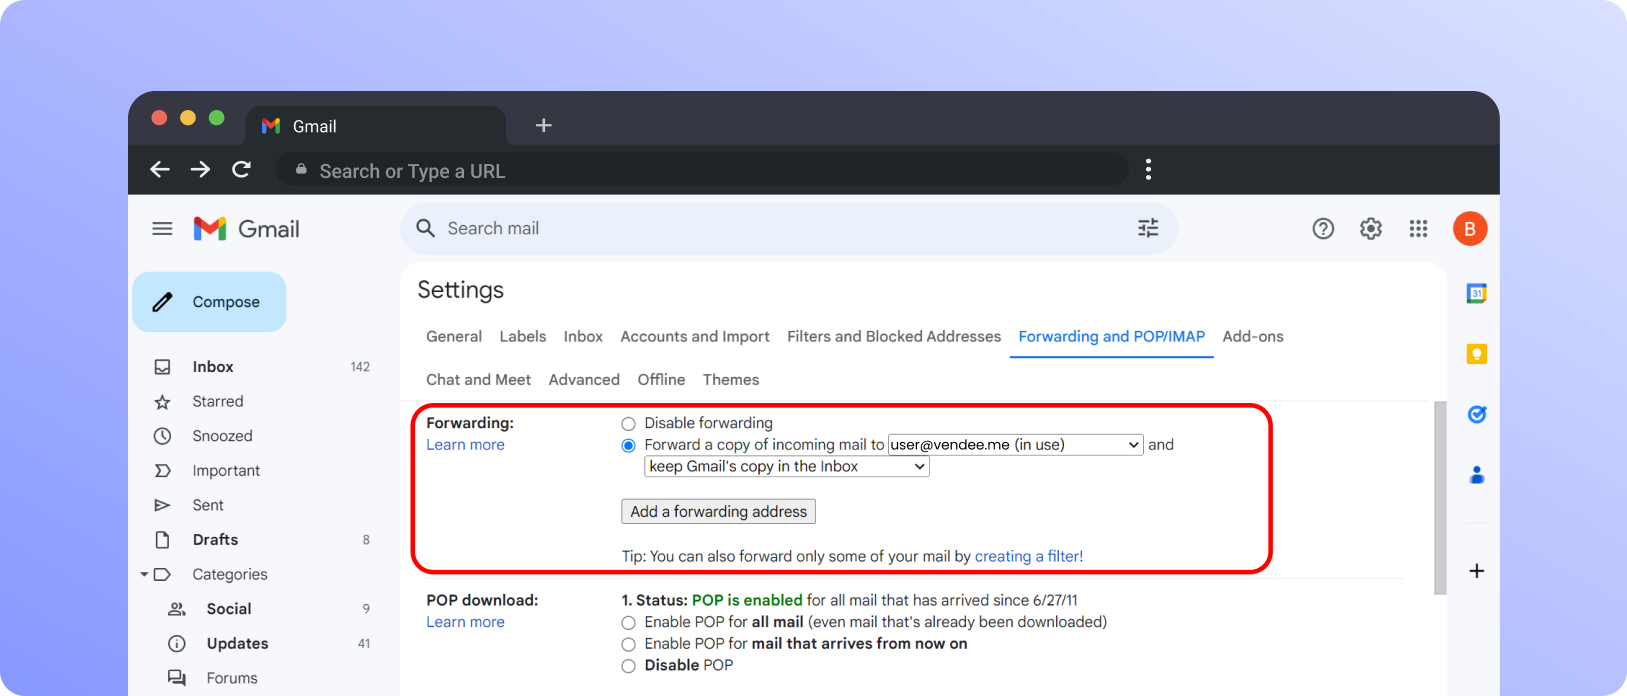Follow the creating a filter link
1627x696 pixels.
click(x=1029, y=557)
